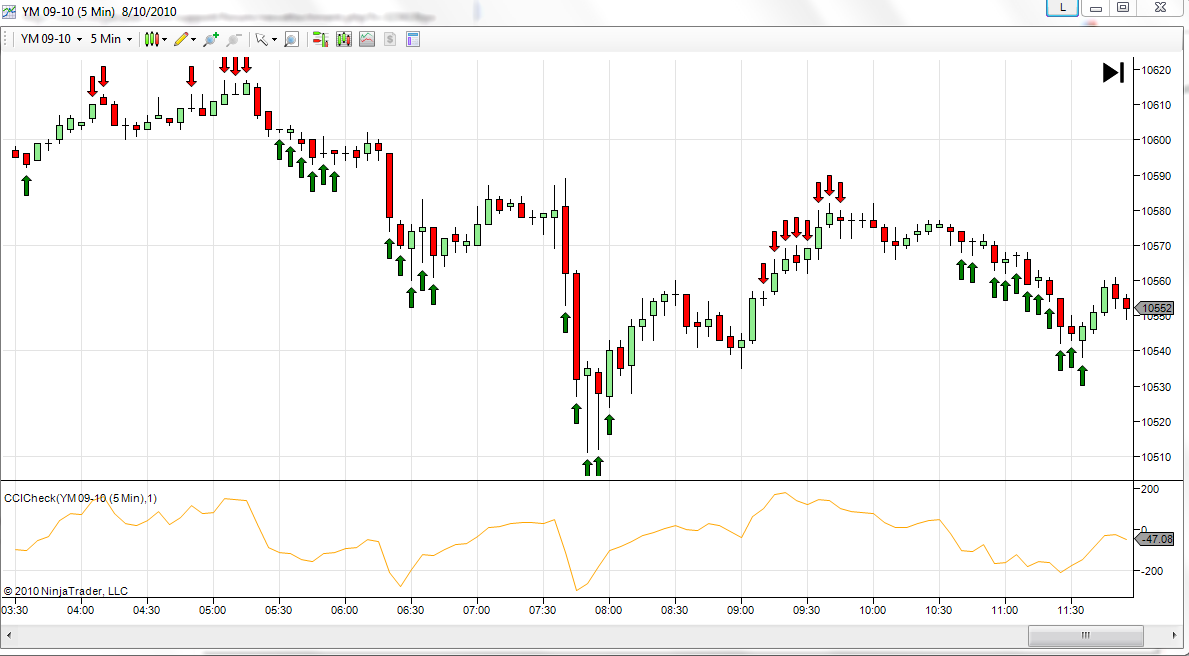1189x656 pixels.
Task: Select the pencil drawing tools icon
Action: (180, 39)
